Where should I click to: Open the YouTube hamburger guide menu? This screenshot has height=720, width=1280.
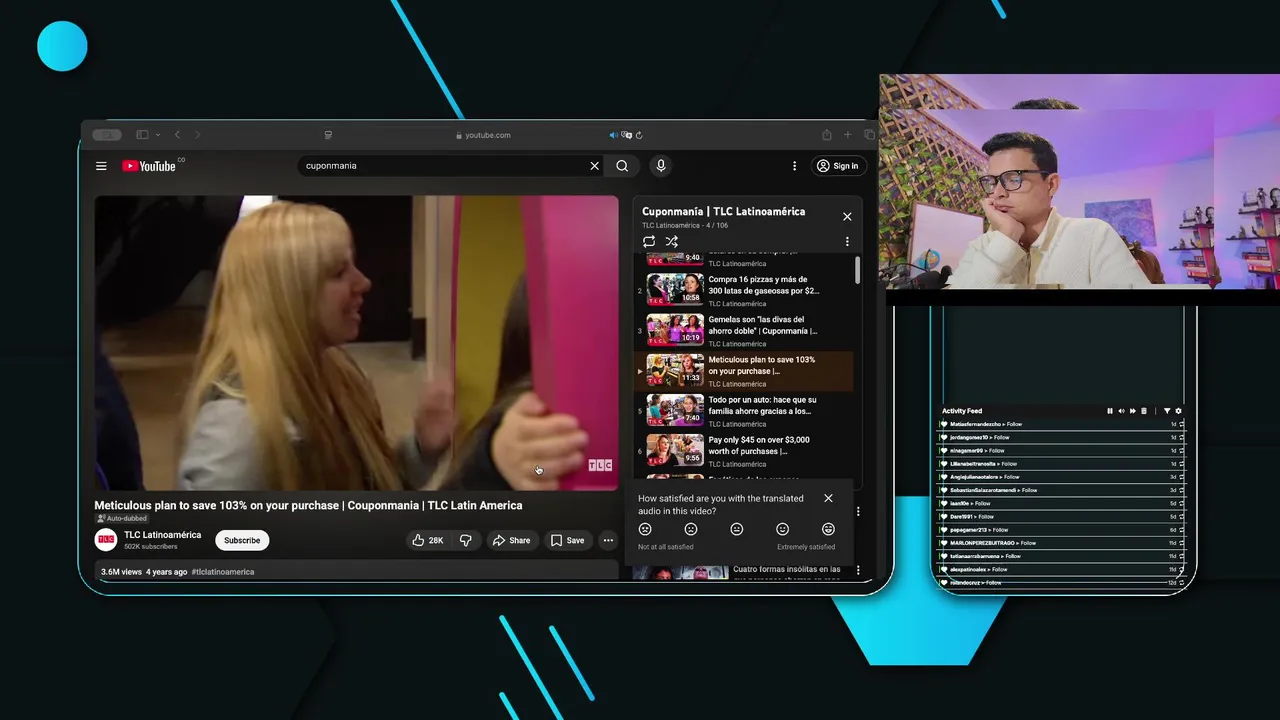[101, 166]
